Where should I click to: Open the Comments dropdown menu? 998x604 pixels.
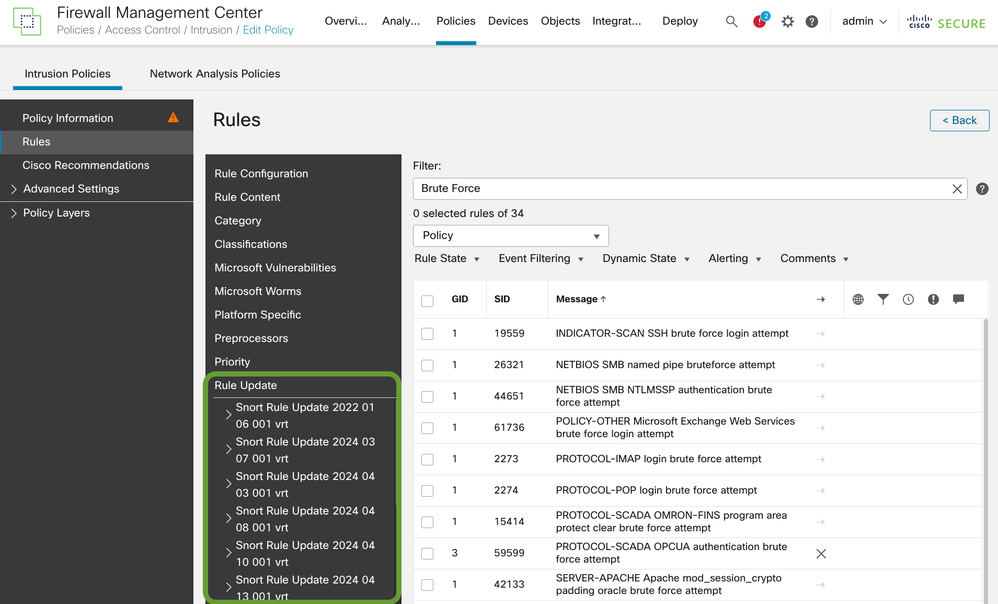pyautogui.click(x=815, y=258)
